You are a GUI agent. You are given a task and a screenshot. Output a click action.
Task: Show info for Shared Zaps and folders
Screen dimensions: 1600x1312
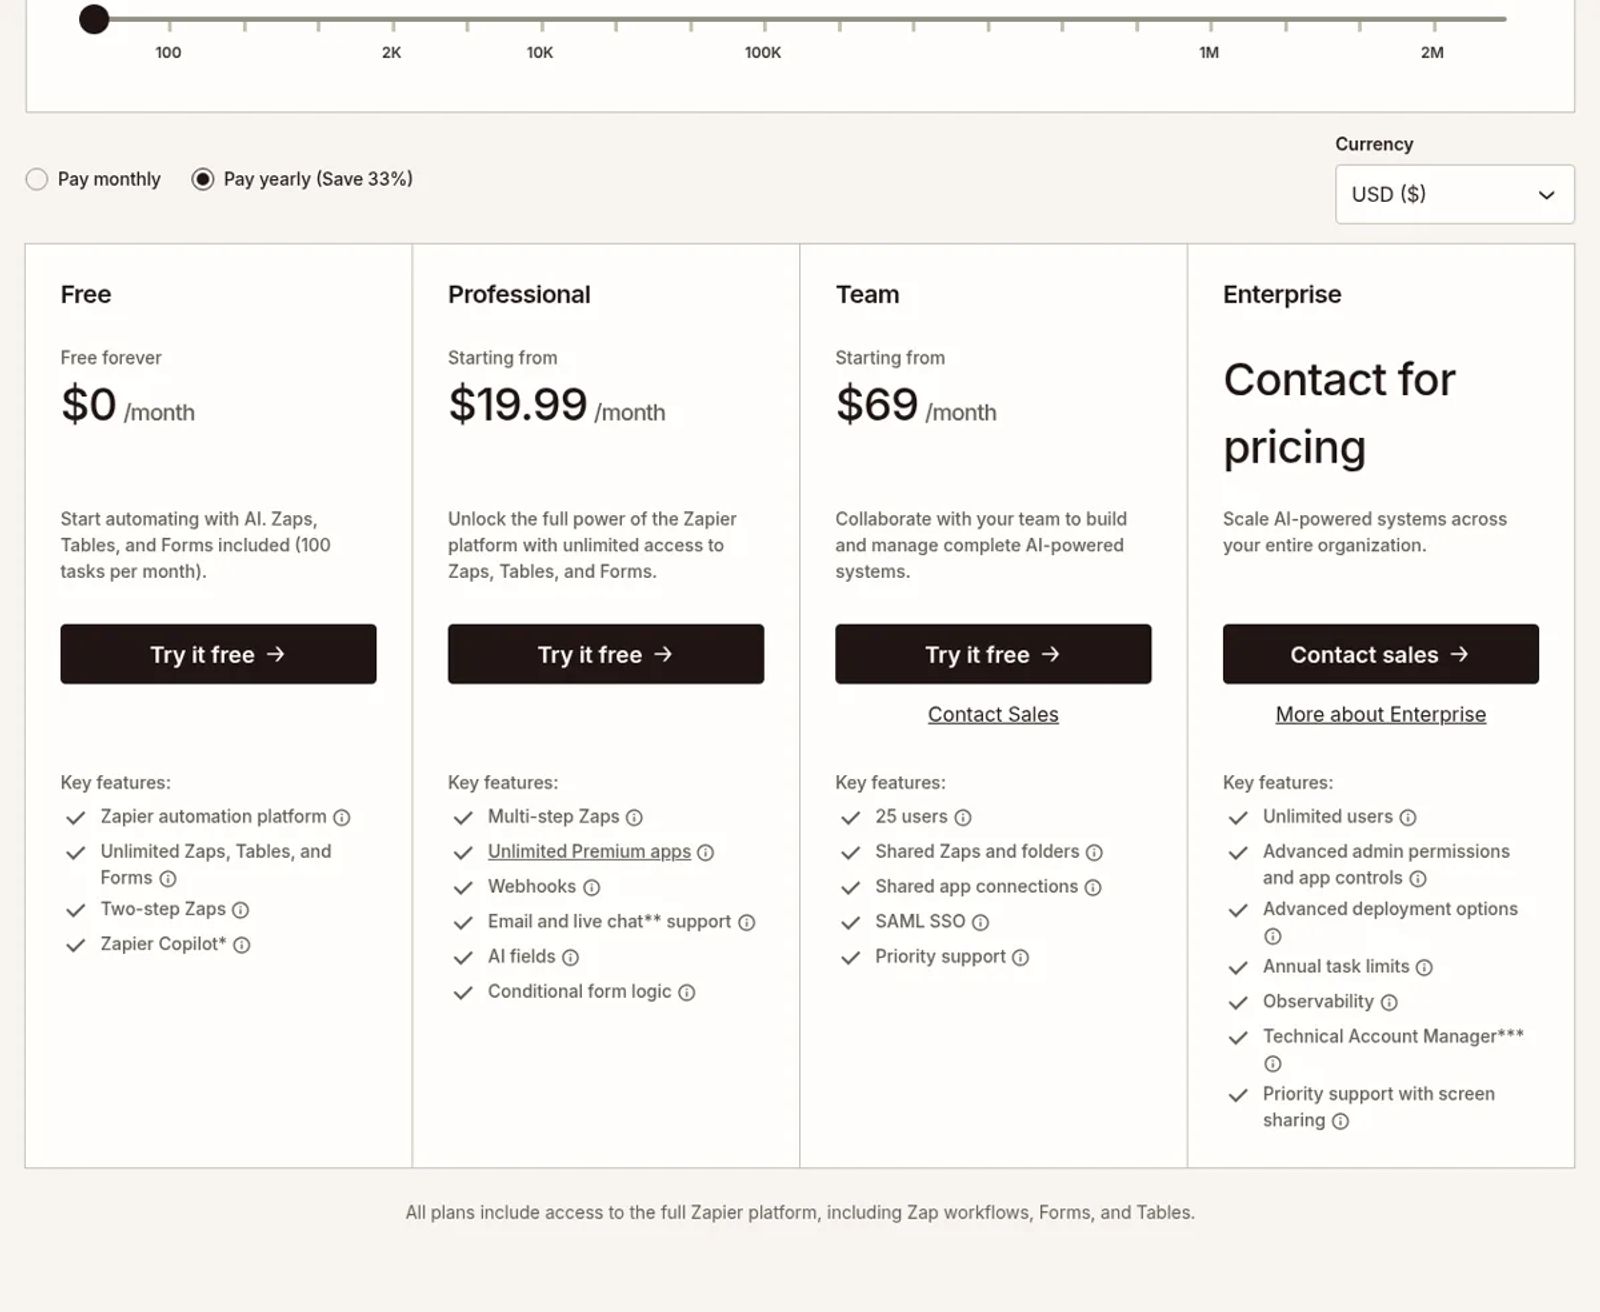pyautogui.click(x=1095, y=853)
